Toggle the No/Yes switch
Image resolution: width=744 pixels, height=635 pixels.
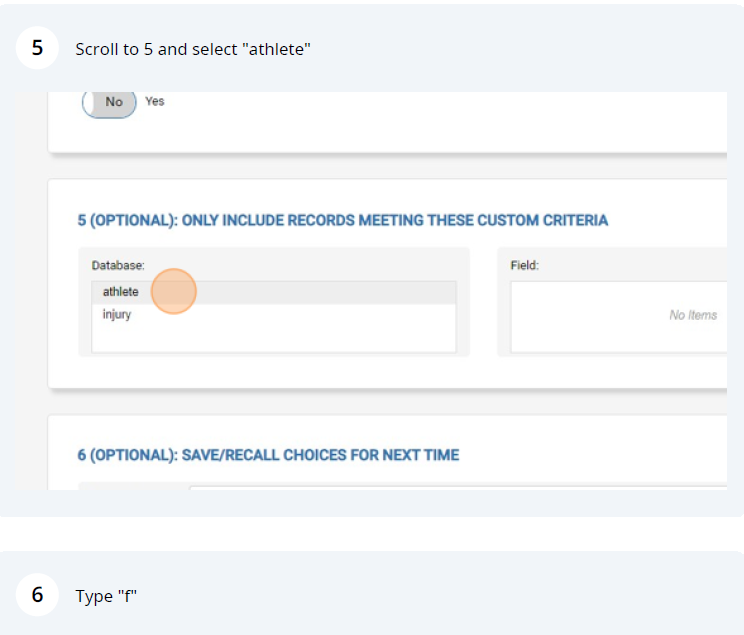[x=109, y=102]
